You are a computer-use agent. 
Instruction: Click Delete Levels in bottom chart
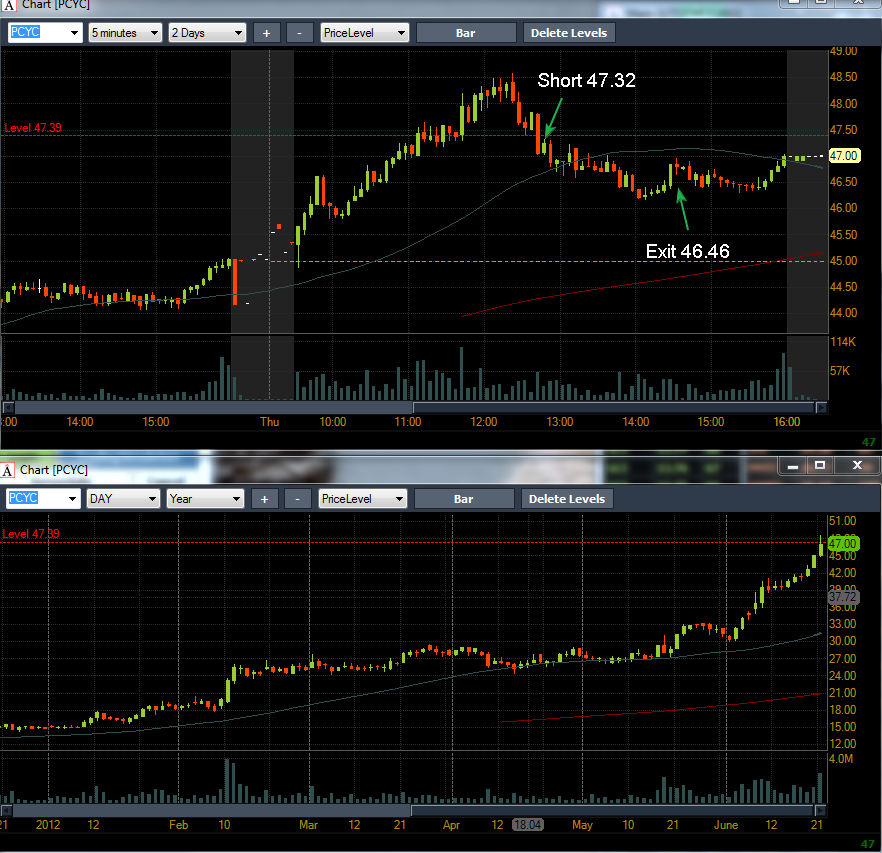click(567, 499)
